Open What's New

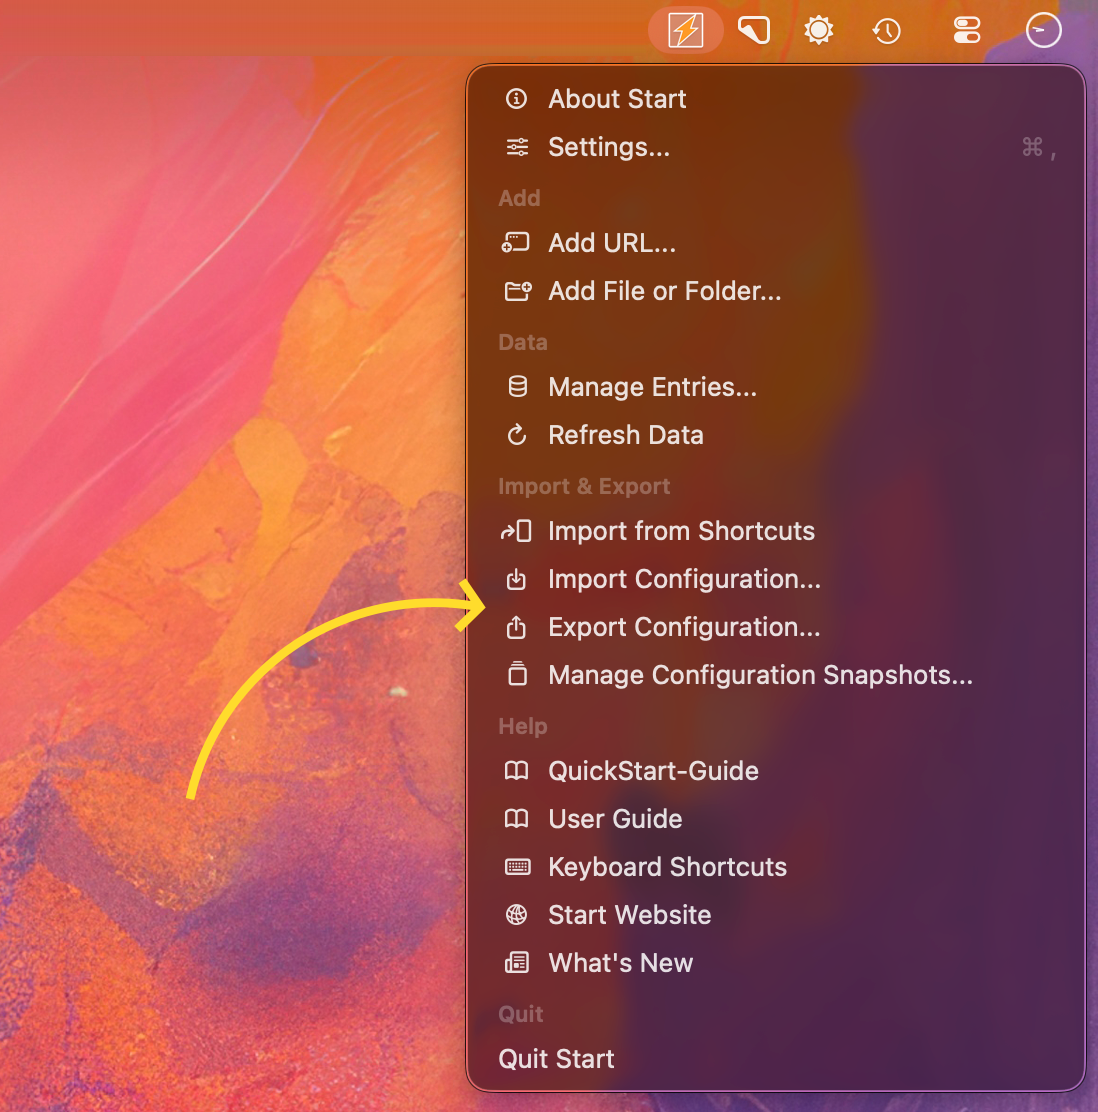point(620,963)
